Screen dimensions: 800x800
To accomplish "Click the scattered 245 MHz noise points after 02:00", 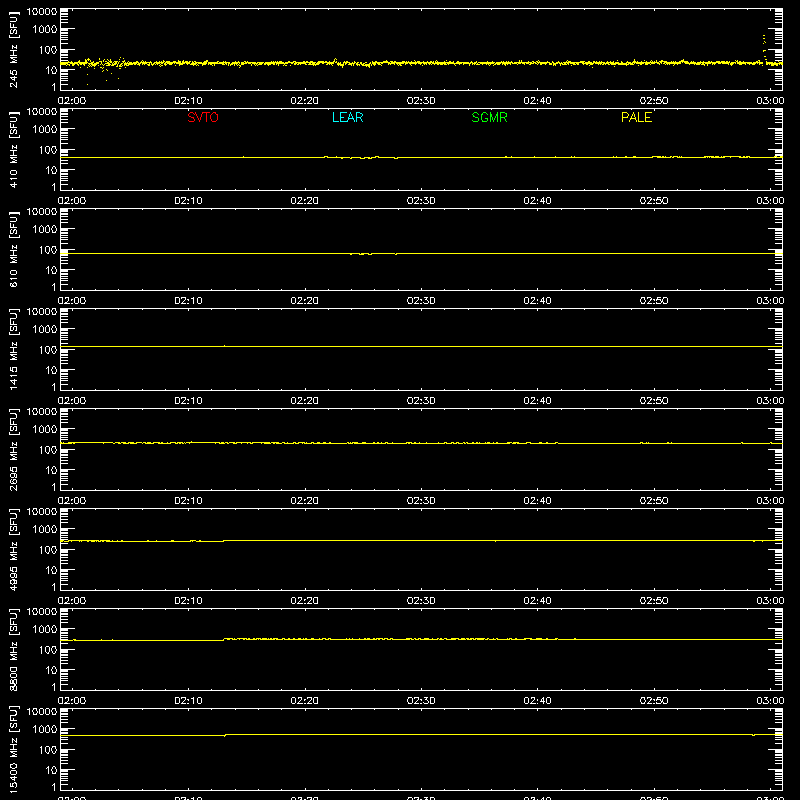I will [x=105, y=69].
